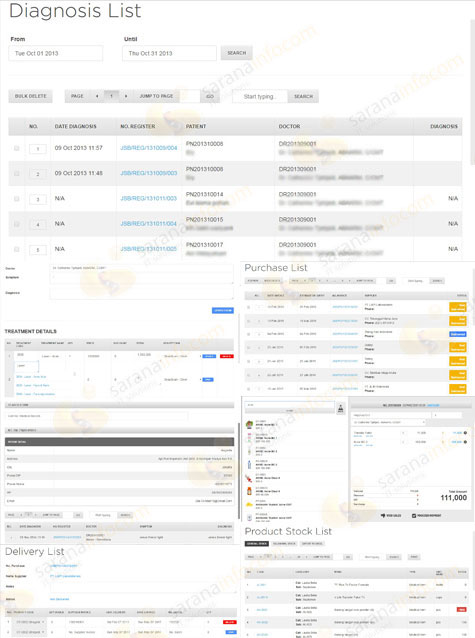The image size is (475, 638).
Task: Click the POS product search box
Action: coord(289,405)
